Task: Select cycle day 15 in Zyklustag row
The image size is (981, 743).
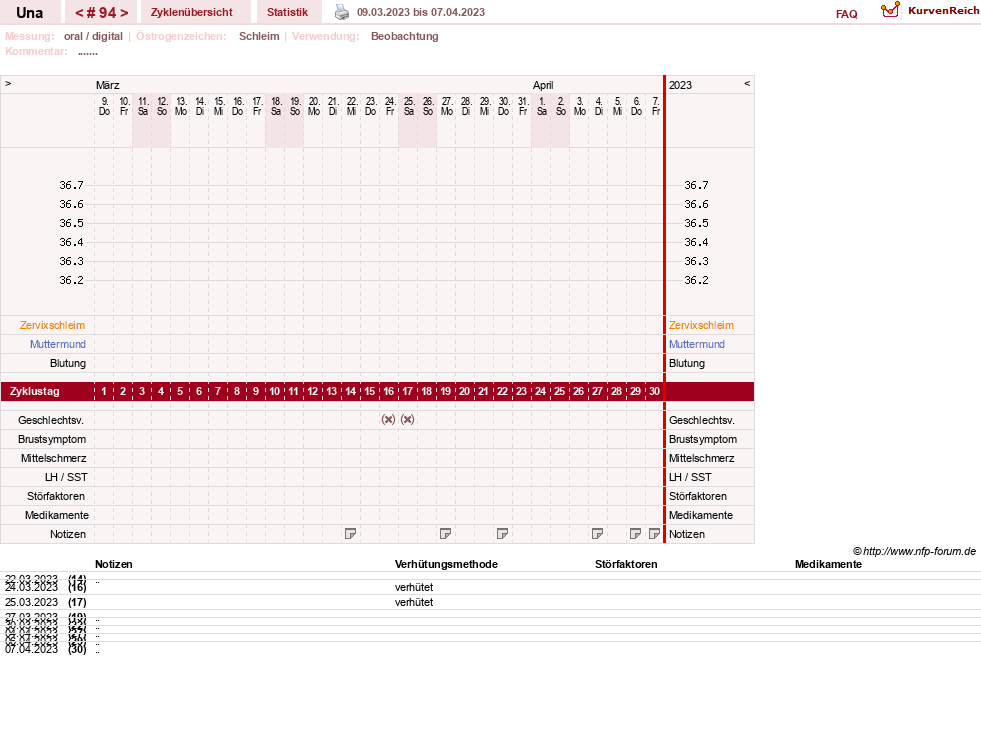Action: coord(370,392)
